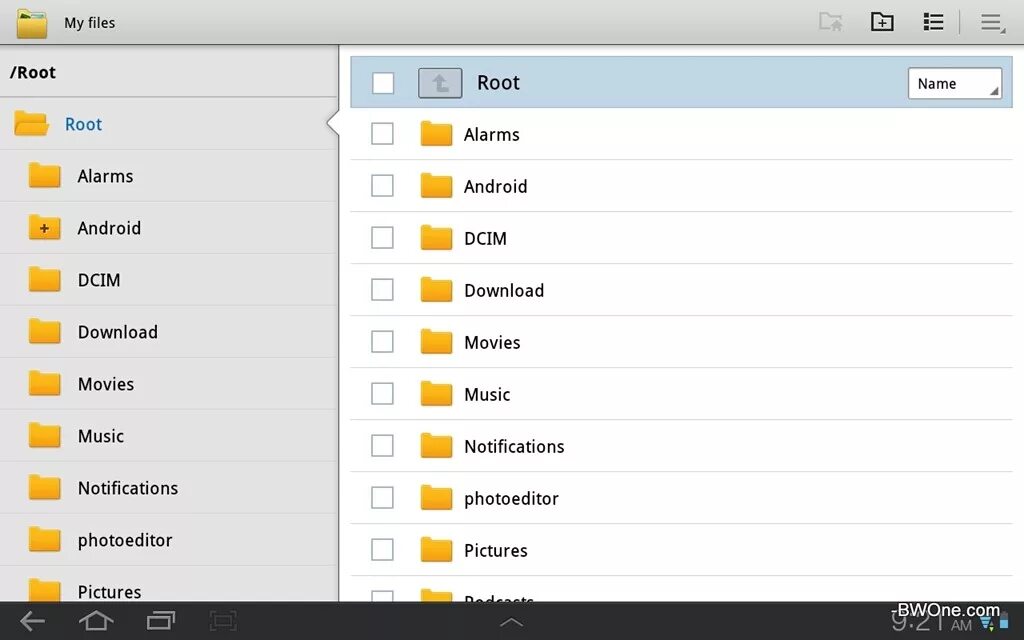
Task: Open the Alarms folder icon in main list
Action: 436,134
